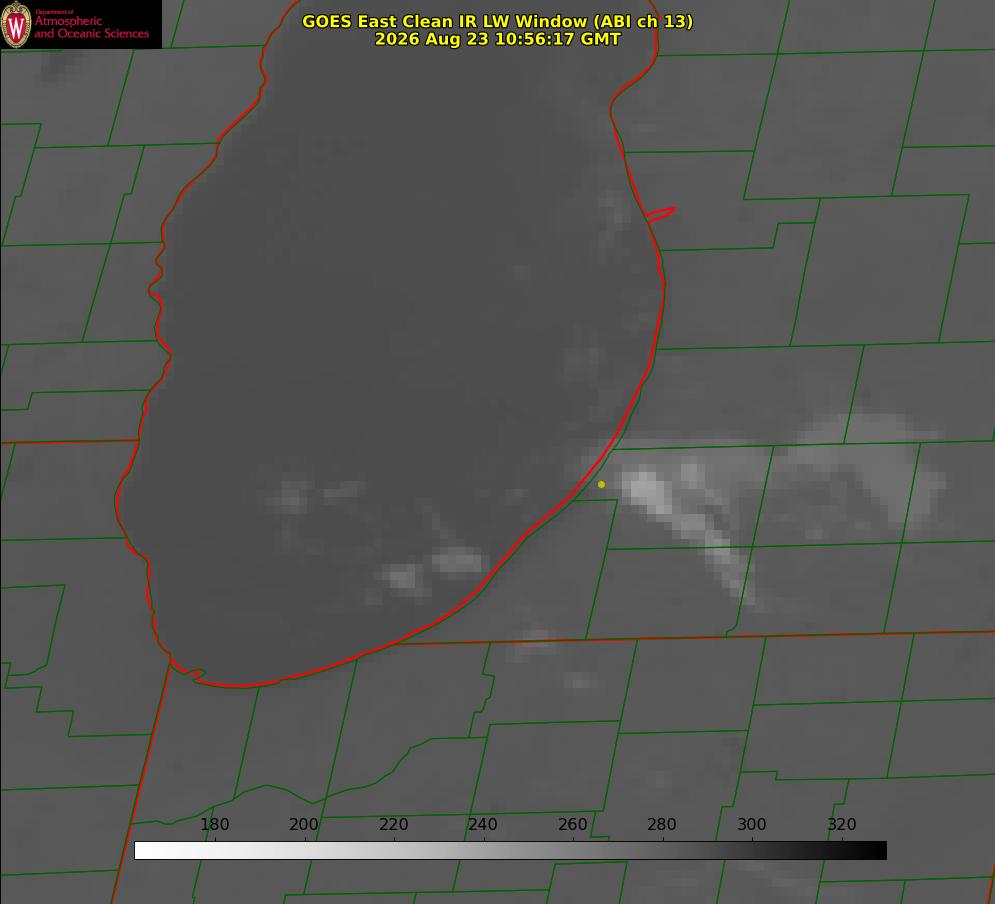Viewport: 995px width, 904px height.
Task: Click the 280 colorbar tick label
Action: tap(662, 824)
